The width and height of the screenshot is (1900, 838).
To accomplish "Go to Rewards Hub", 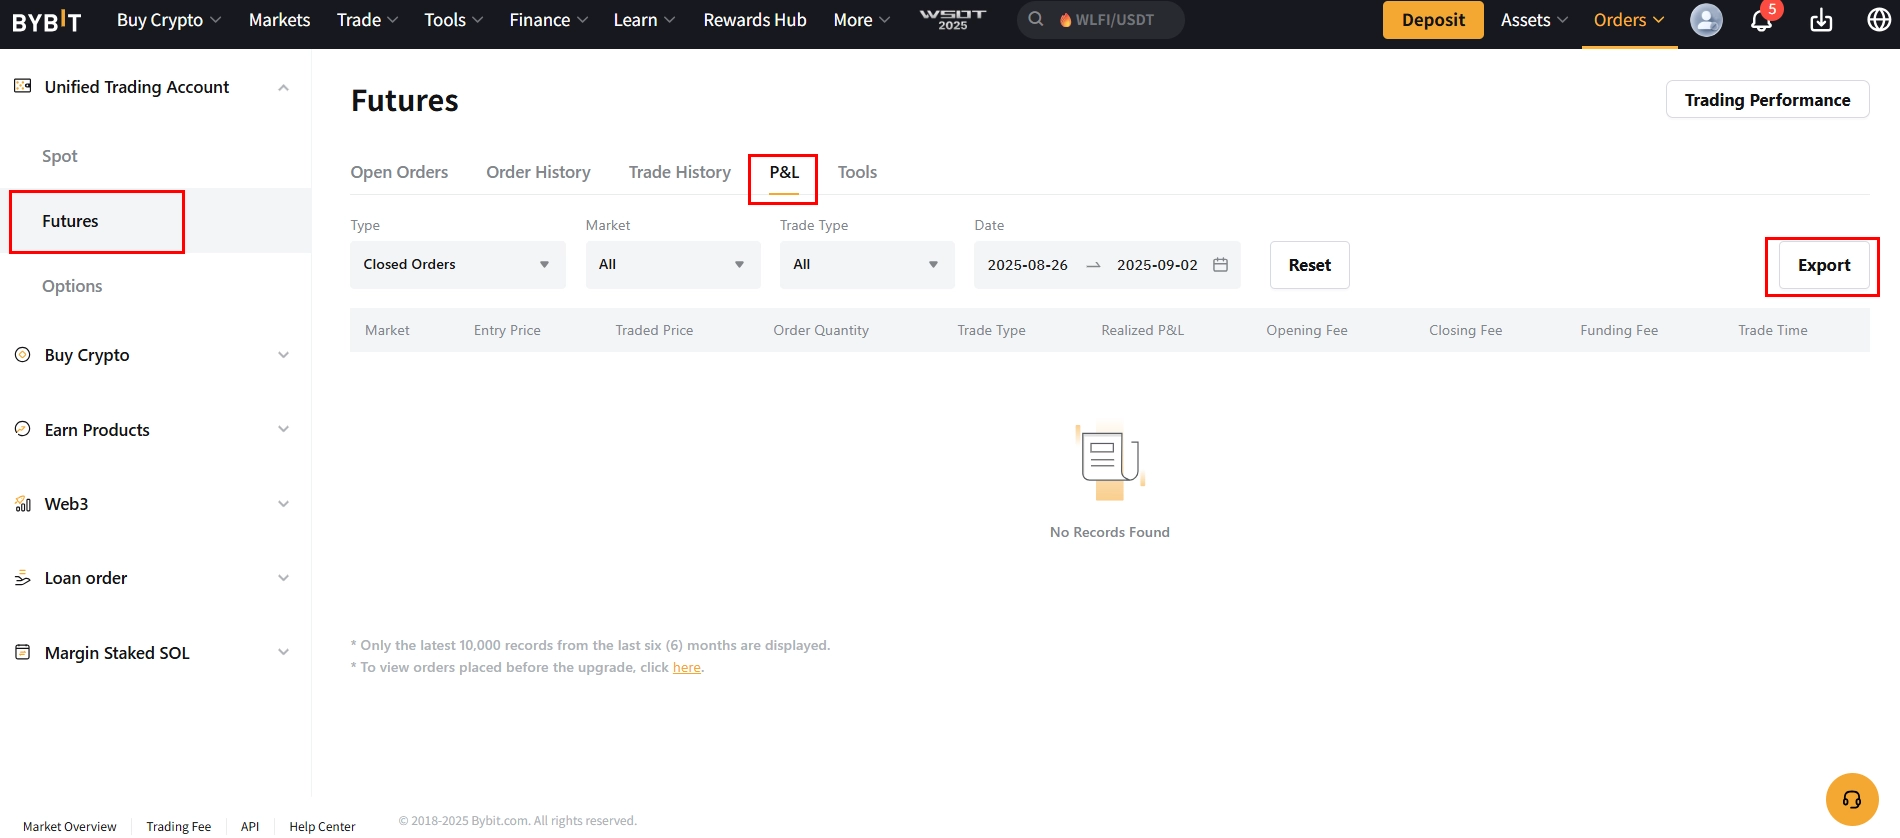I will point(754,20).
